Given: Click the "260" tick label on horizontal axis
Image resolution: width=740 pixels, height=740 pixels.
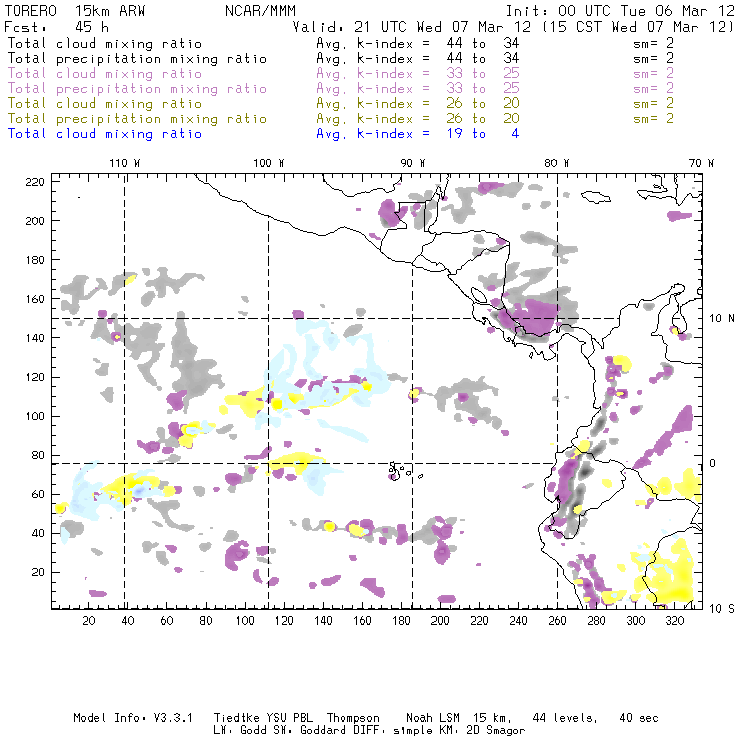Looking at the screenshot, I should point(557,621).
